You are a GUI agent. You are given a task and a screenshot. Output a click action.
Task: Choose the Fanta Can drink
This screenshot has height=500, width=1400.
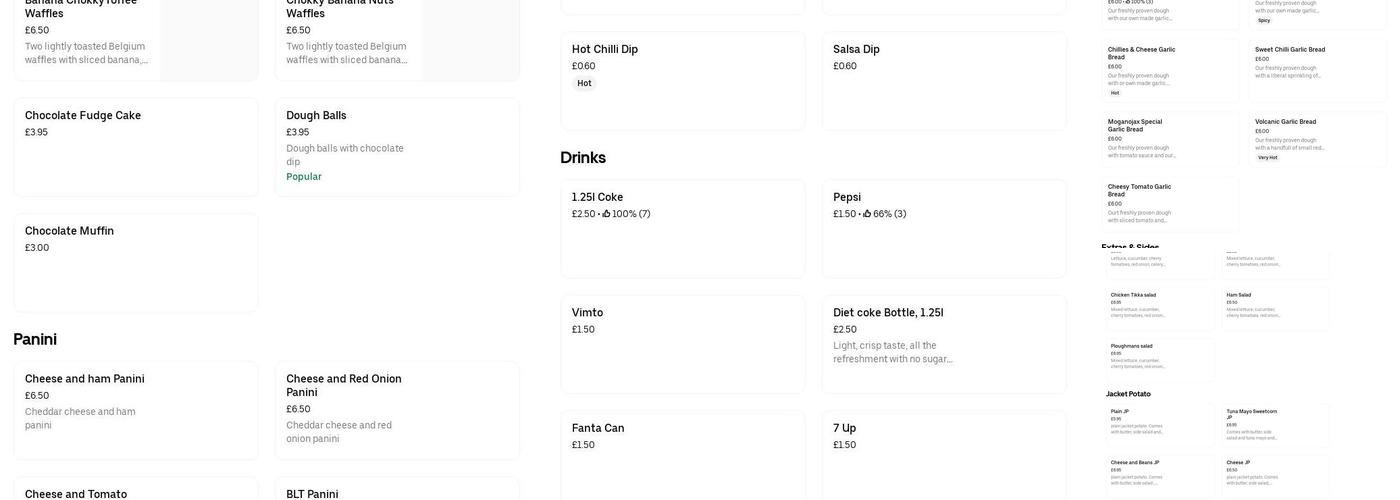[x=682, y=455]
